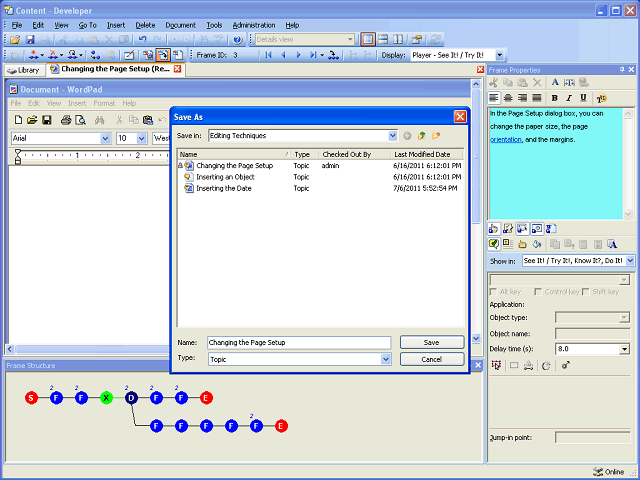Viewport: 640px width, 480px height.
Task: Click the Bold button in Frame Properties
Action: click(x=554, y=98)
